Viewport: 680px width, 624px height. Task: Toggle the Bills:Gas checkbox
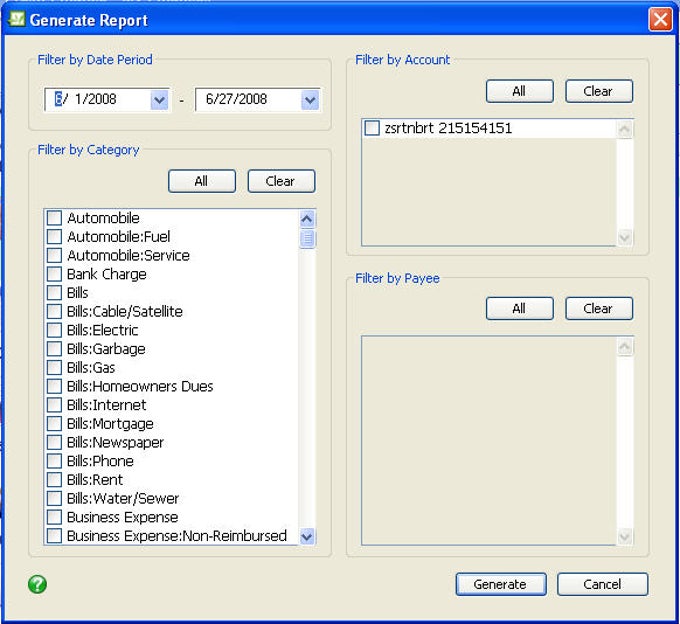click(x=54, y=367)
